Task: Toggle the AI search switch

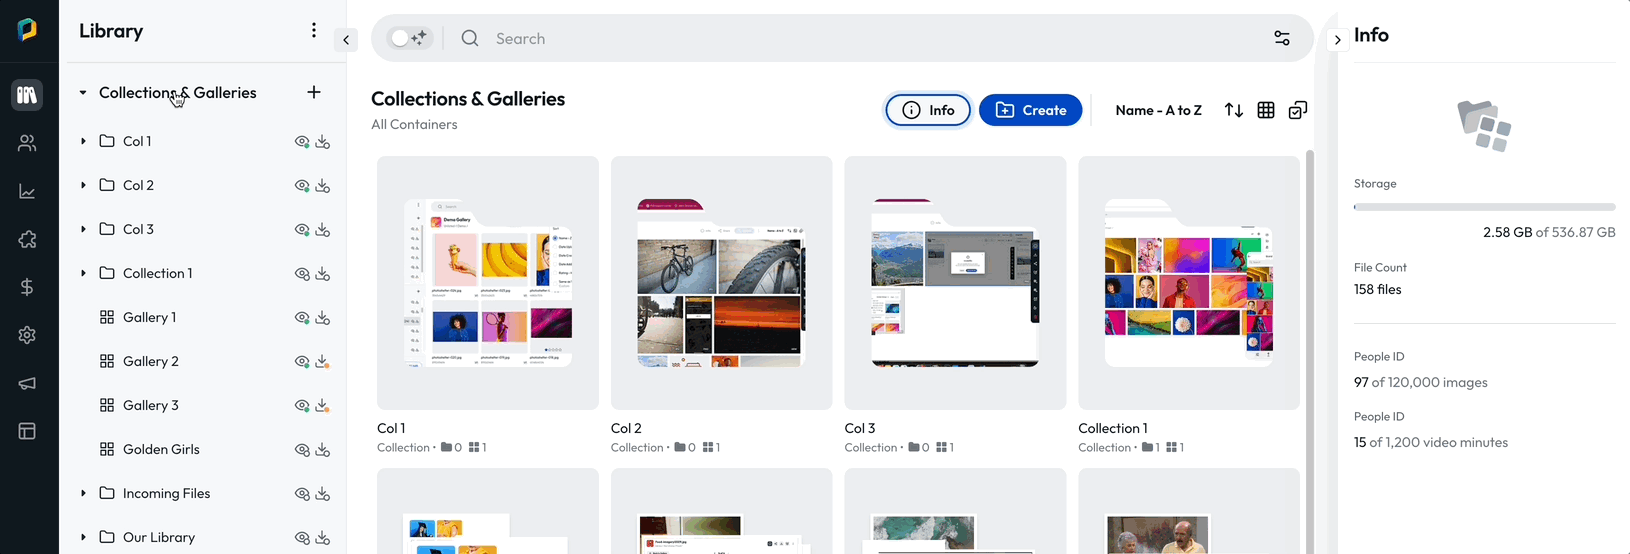Action: point(408,38)
